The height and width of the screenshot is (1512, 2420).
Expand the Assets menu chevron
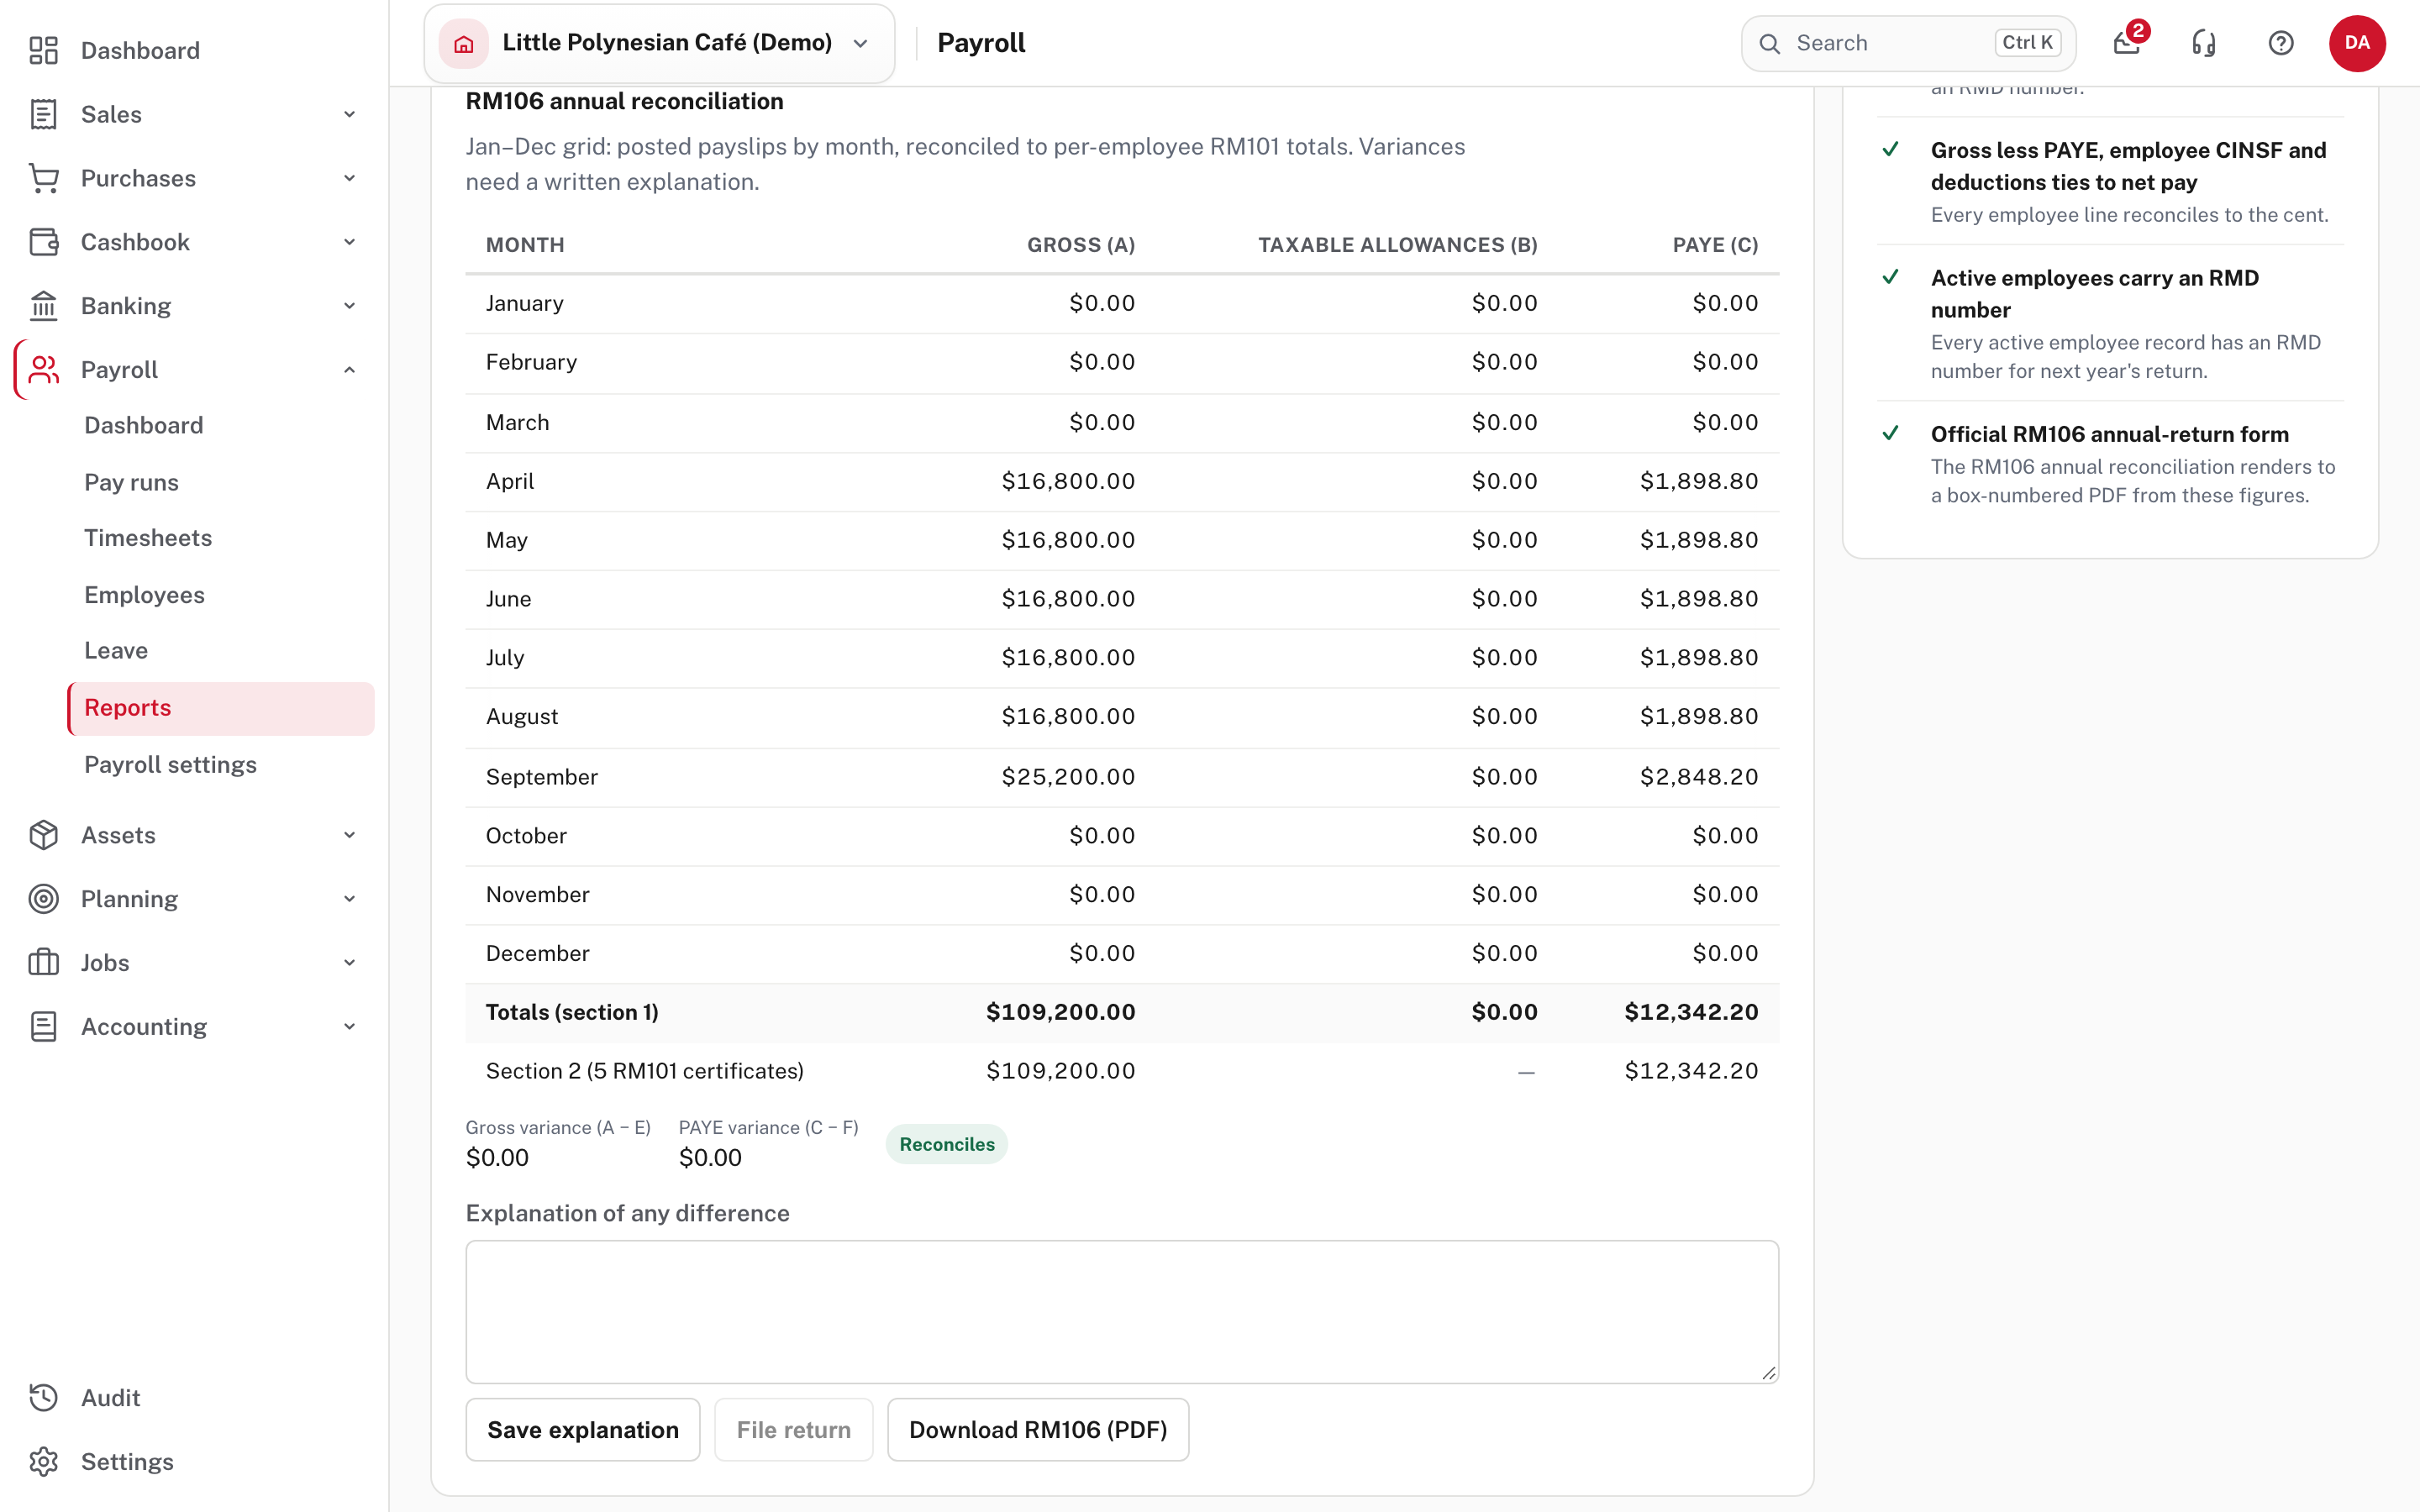(350, 835)
